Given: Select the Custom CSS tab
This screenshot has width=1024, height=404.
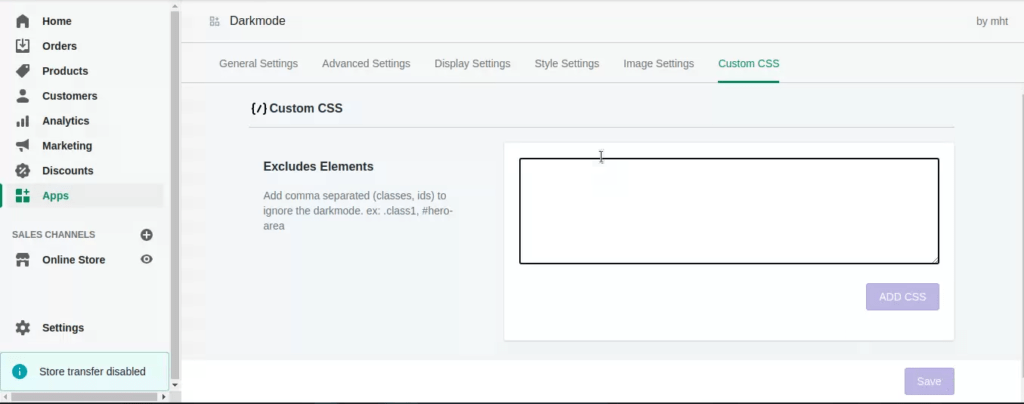Looking at the screenshot, I should pyautogui.click(x=748, y=63).
